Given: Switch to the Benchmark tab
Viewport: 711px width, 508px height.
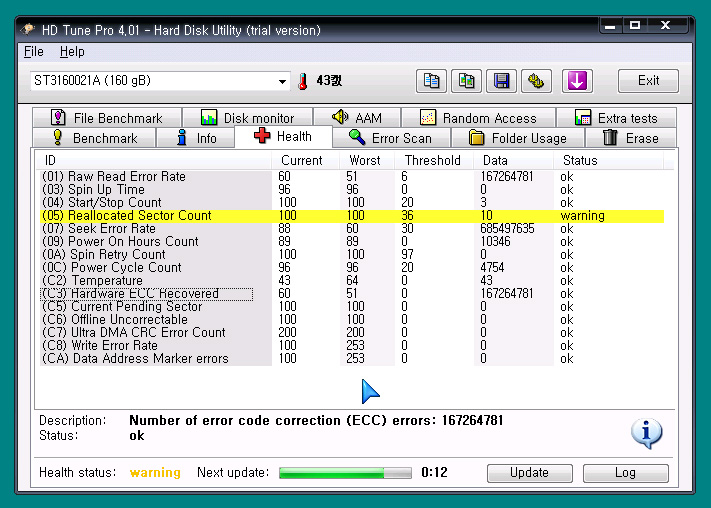Looking at the screenshot, I should (x=94, y=138).
